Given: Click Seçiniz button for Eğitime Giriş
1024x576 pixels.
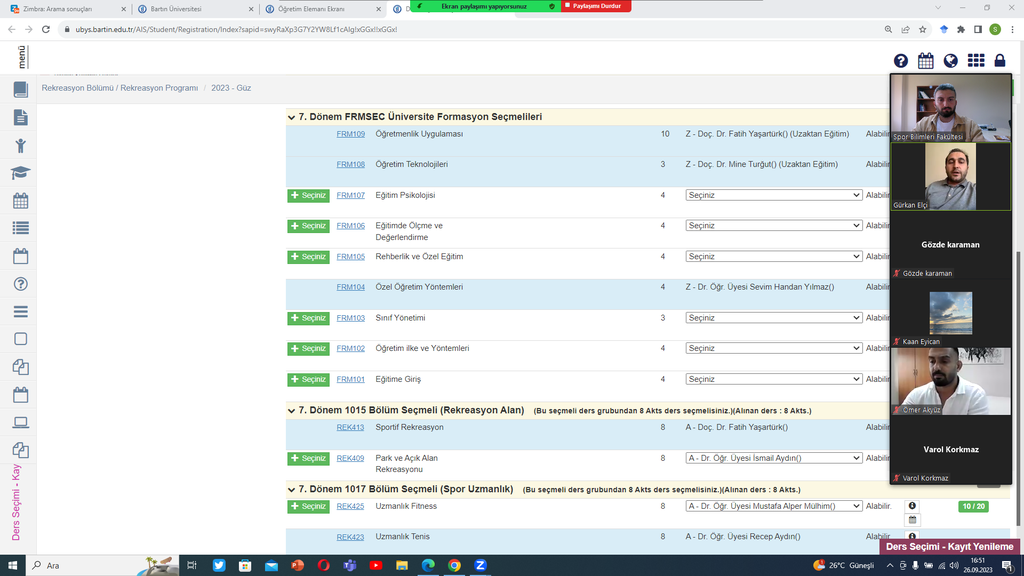Looking at the screenshot, I should [308, 380].
